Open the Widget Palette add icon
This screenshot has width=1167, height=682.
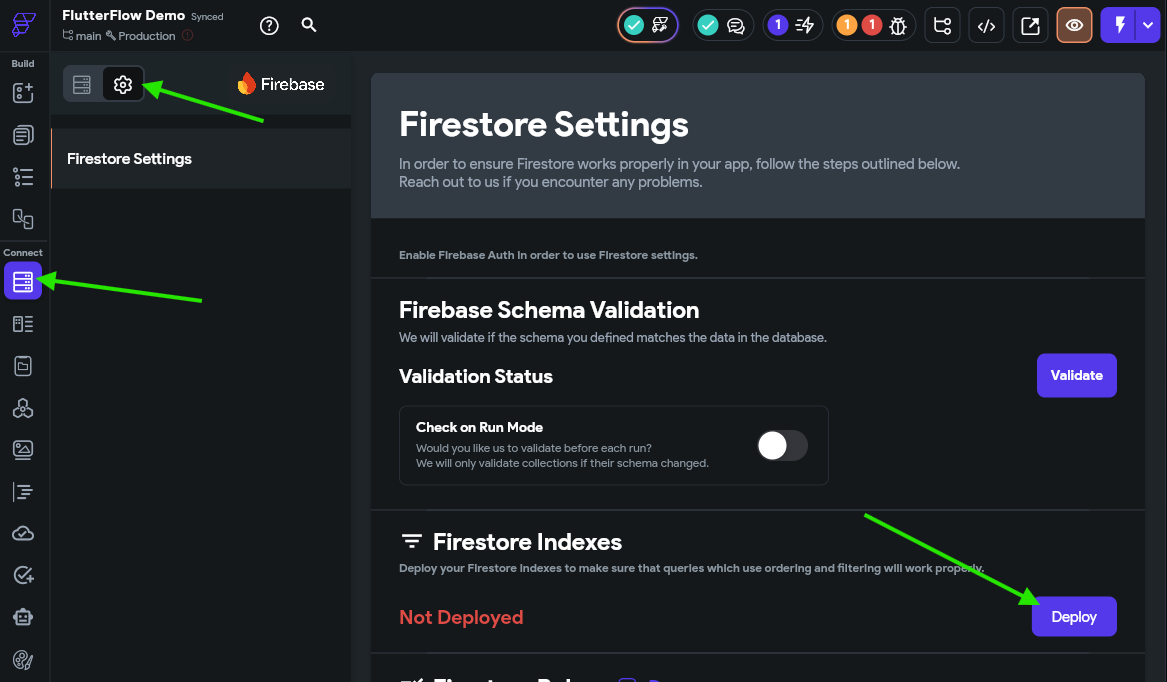pyautogui.click(x=23, y=92)
